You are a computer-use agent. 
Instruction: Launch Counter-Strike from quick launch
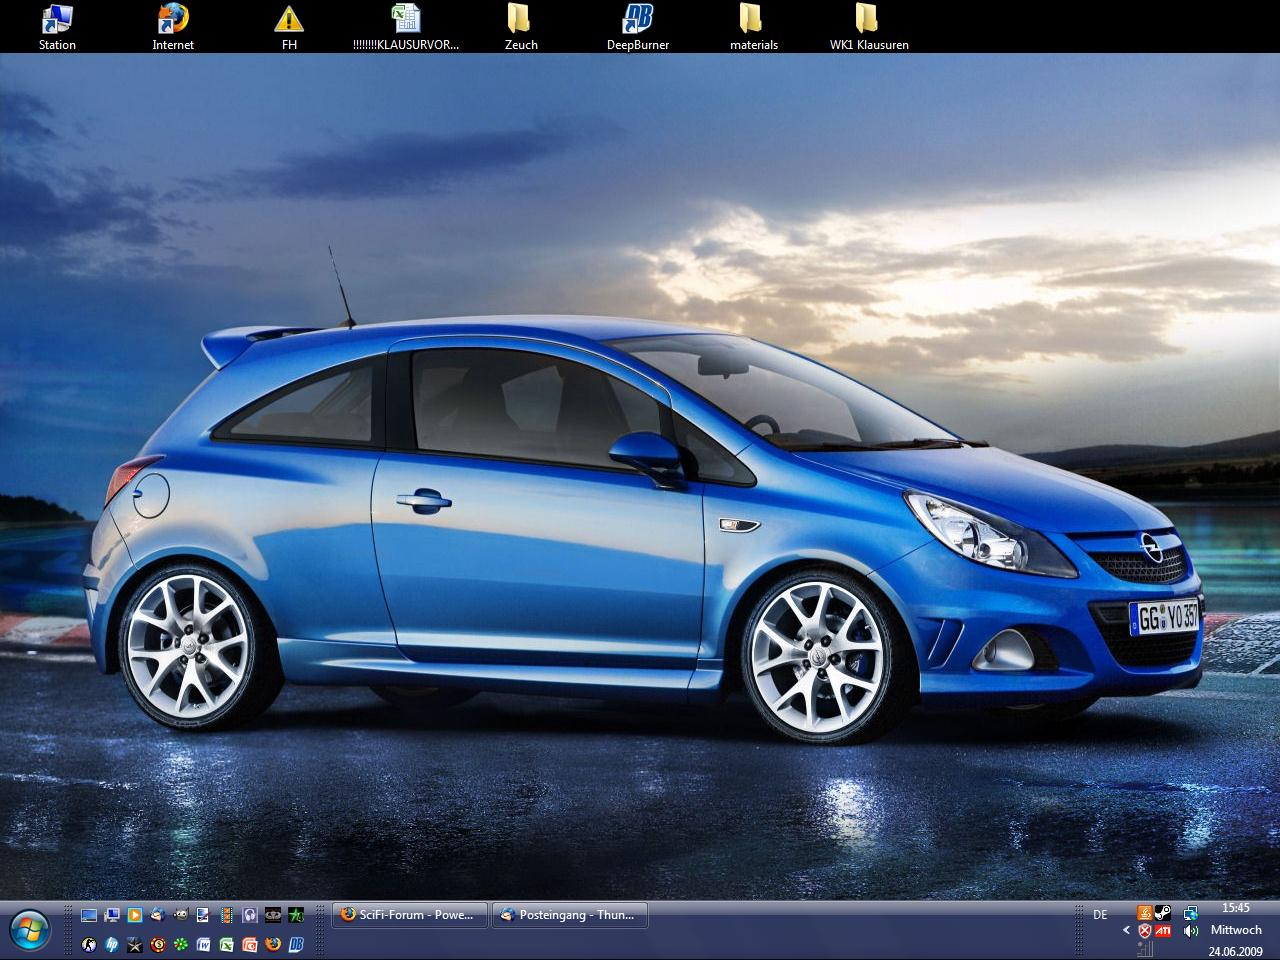pyautogui.click(x=89, y=944)
